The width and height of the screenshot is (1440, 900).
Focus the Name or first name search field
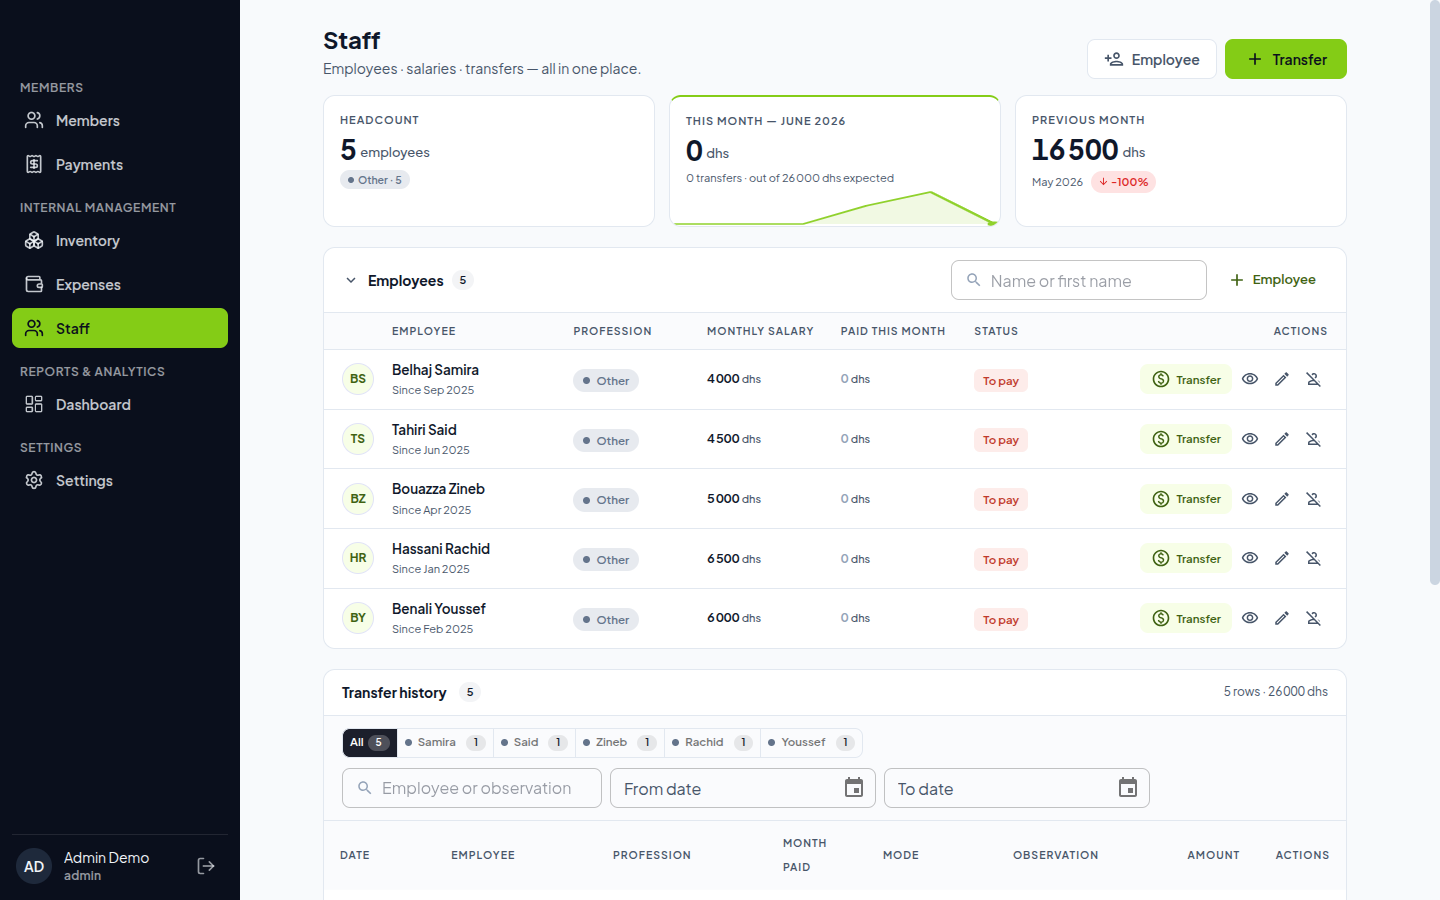(x=1079, y=280)
